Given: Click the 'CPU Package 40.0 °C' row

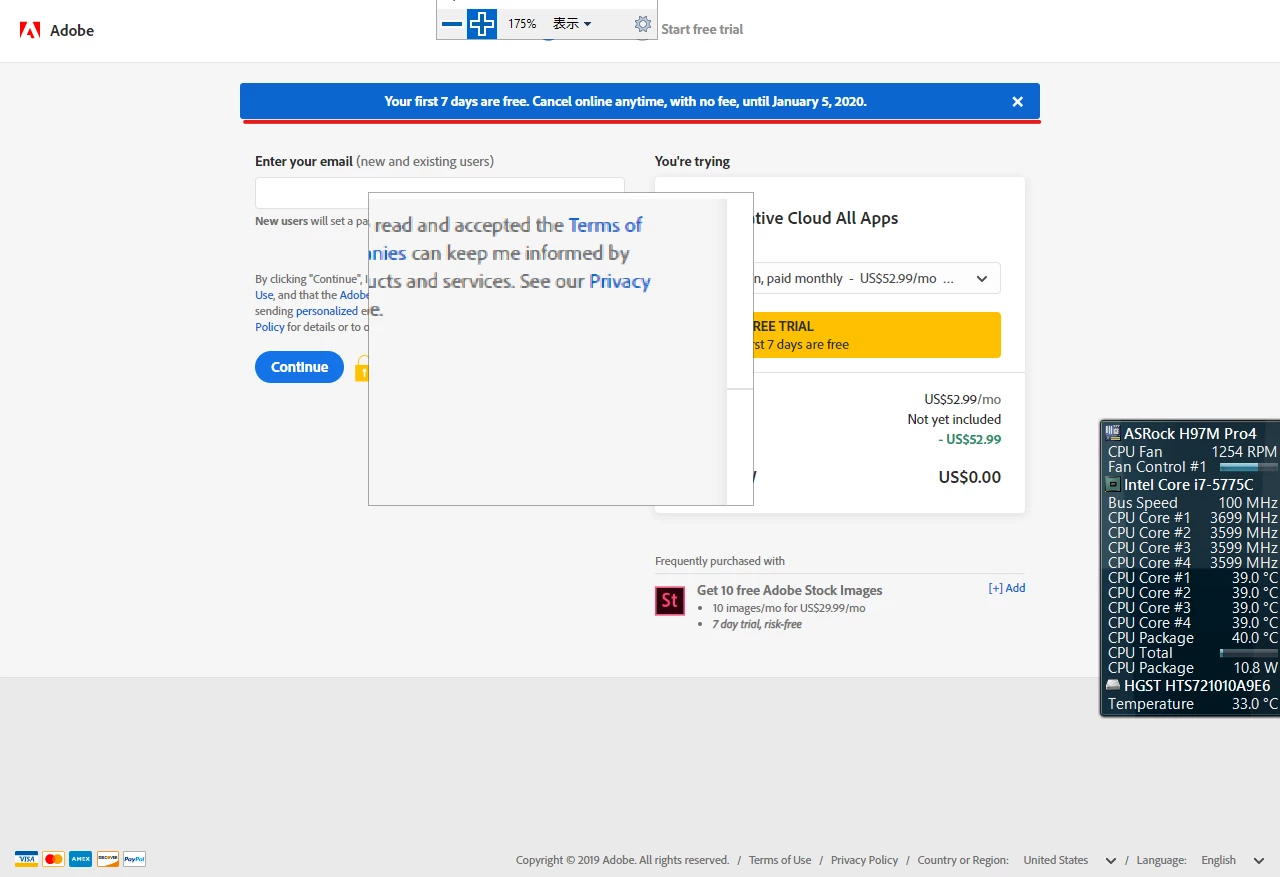Looking at the screenshot, I should point(1192,638).
